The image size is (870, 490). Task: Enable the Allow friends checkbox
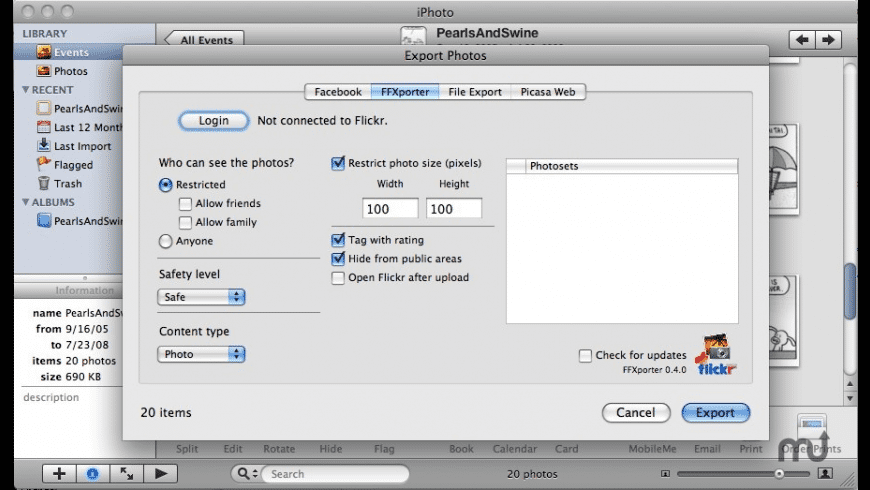[185, 204]
